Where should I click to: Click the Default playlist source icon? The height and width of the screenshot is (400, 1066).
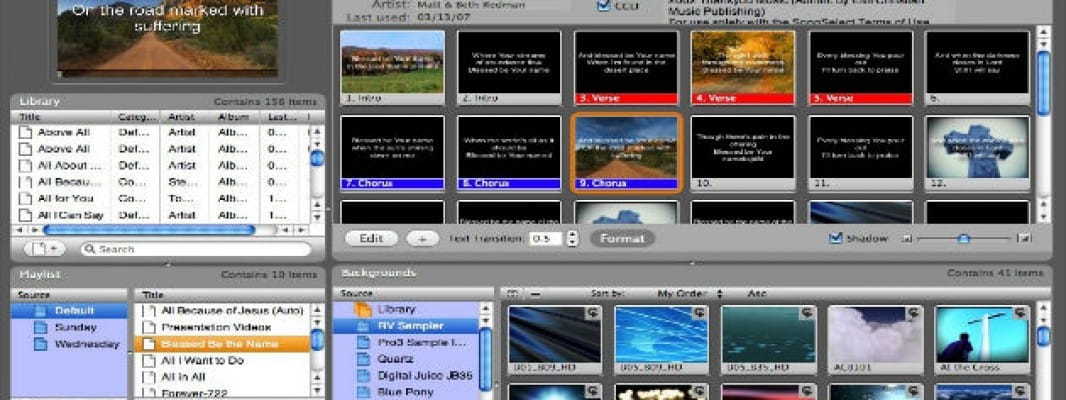click(x=41, y=311)
